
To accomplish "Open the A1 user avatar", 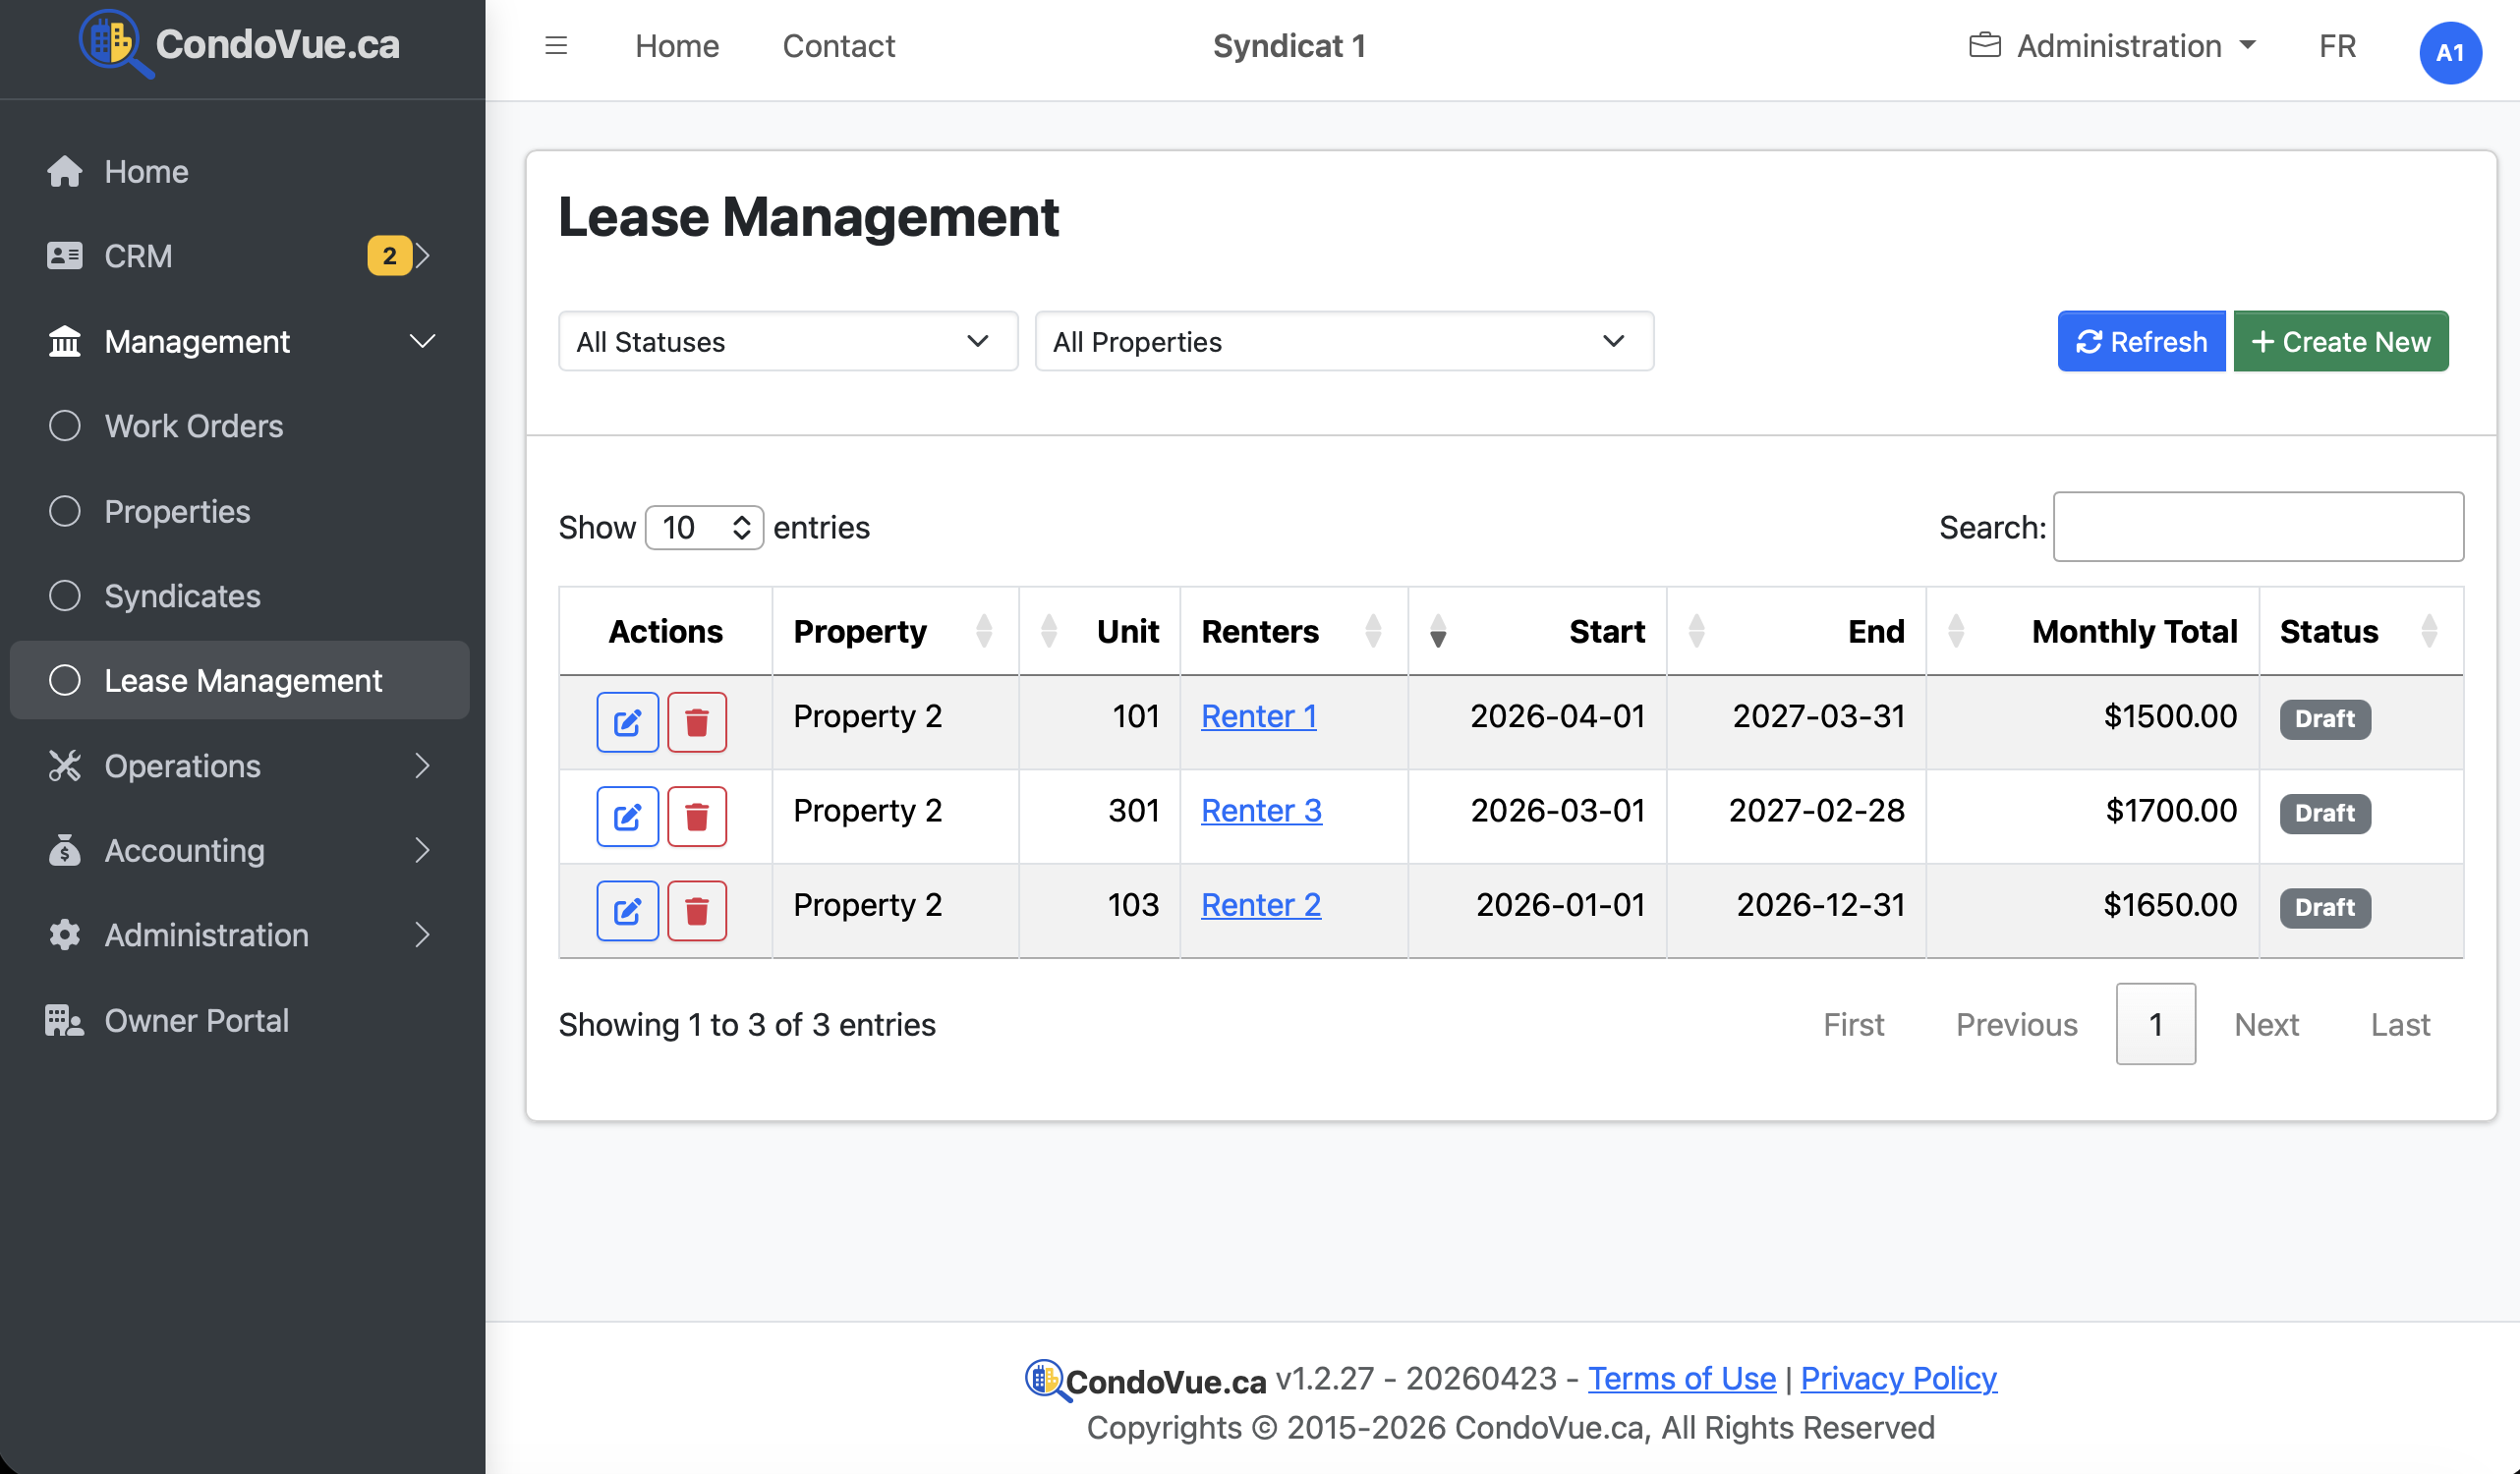I will coord(2450,52).
